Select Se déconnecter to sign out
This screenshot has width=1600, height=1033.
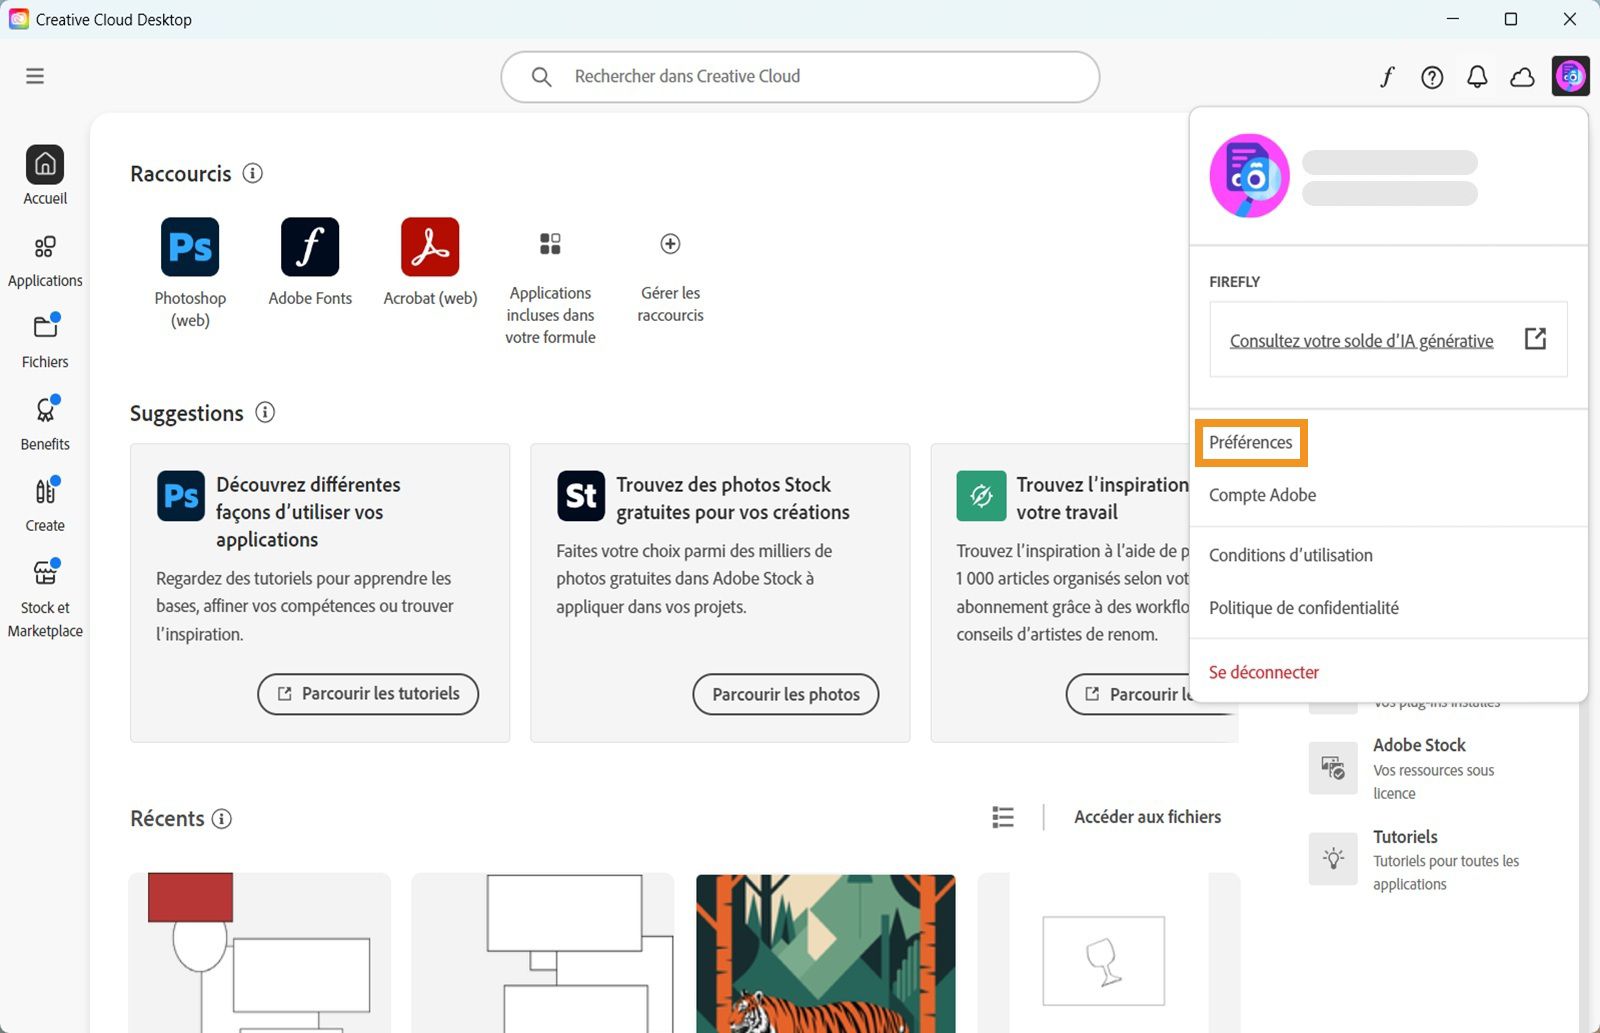(1264, 672)
